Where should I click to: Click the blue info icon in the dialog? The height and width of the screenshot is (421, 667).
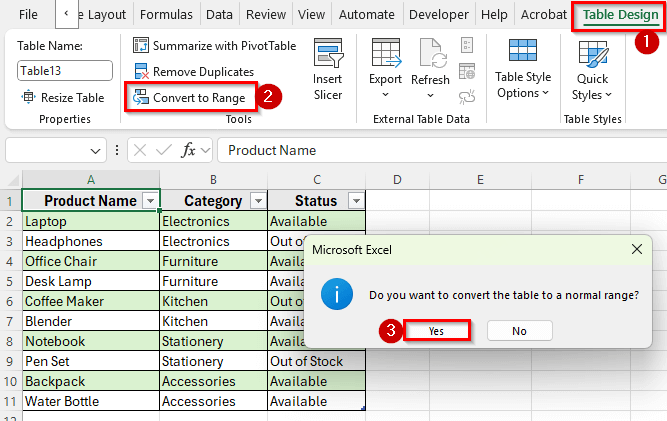click(x=337, y=294)
